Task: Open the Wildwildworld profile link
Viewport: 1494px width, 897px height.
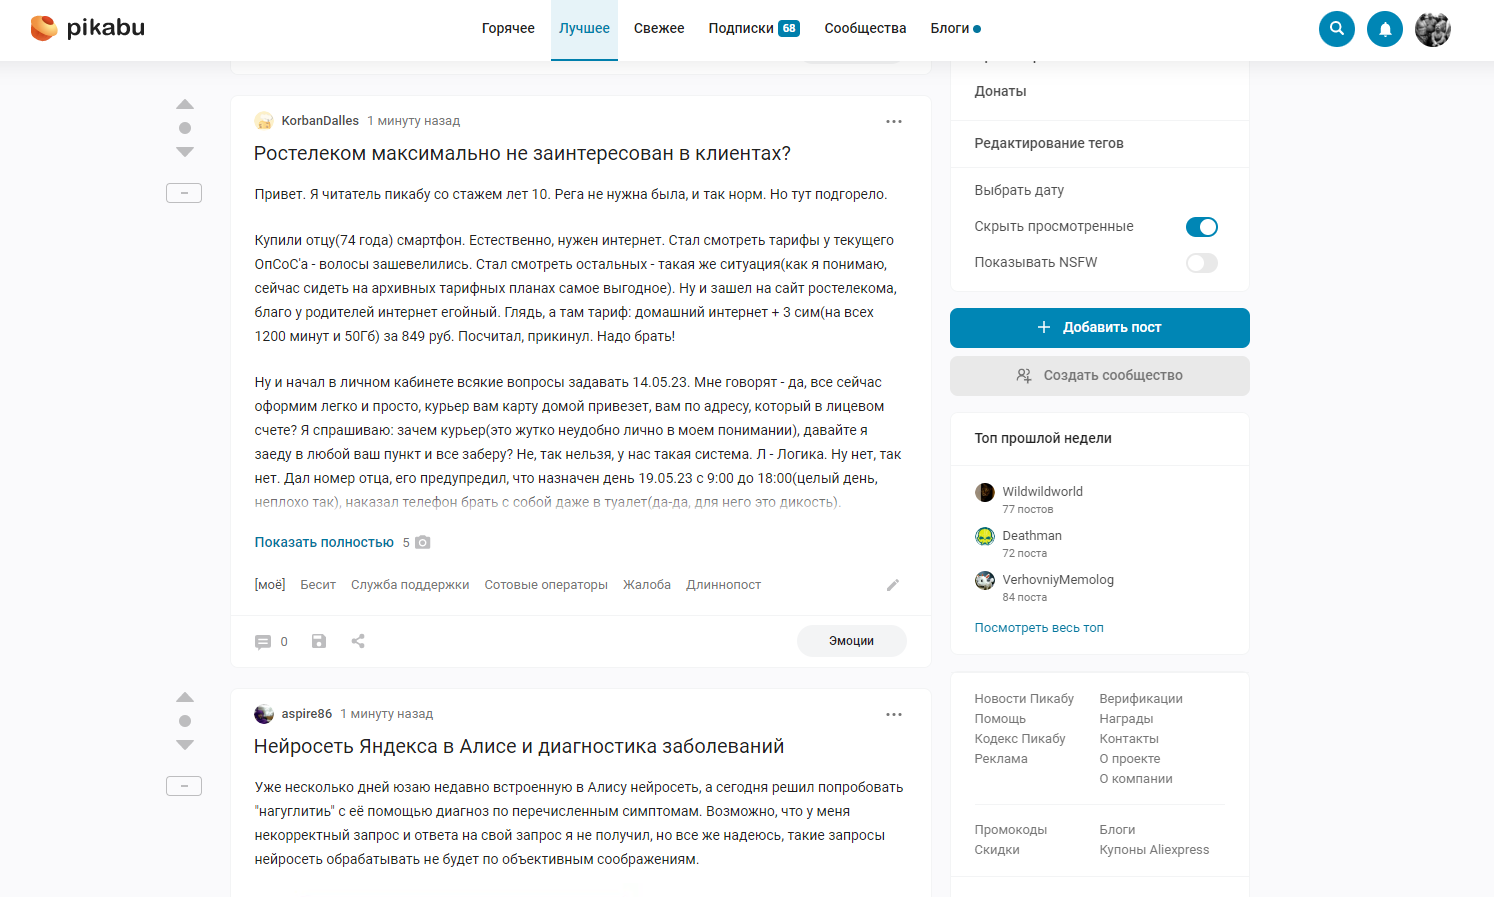Action: [1043, 491]
